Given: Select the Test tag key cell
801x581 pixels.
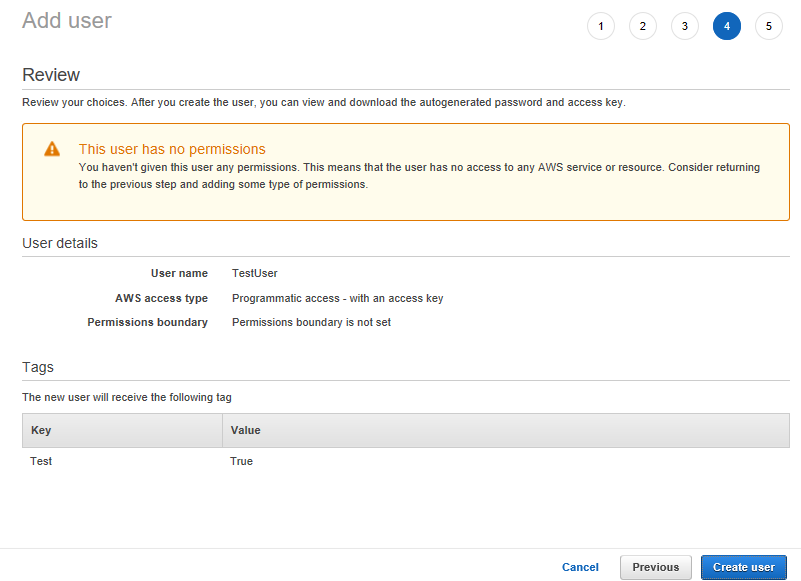Looking at the screenshot, I should pos(41,461).
